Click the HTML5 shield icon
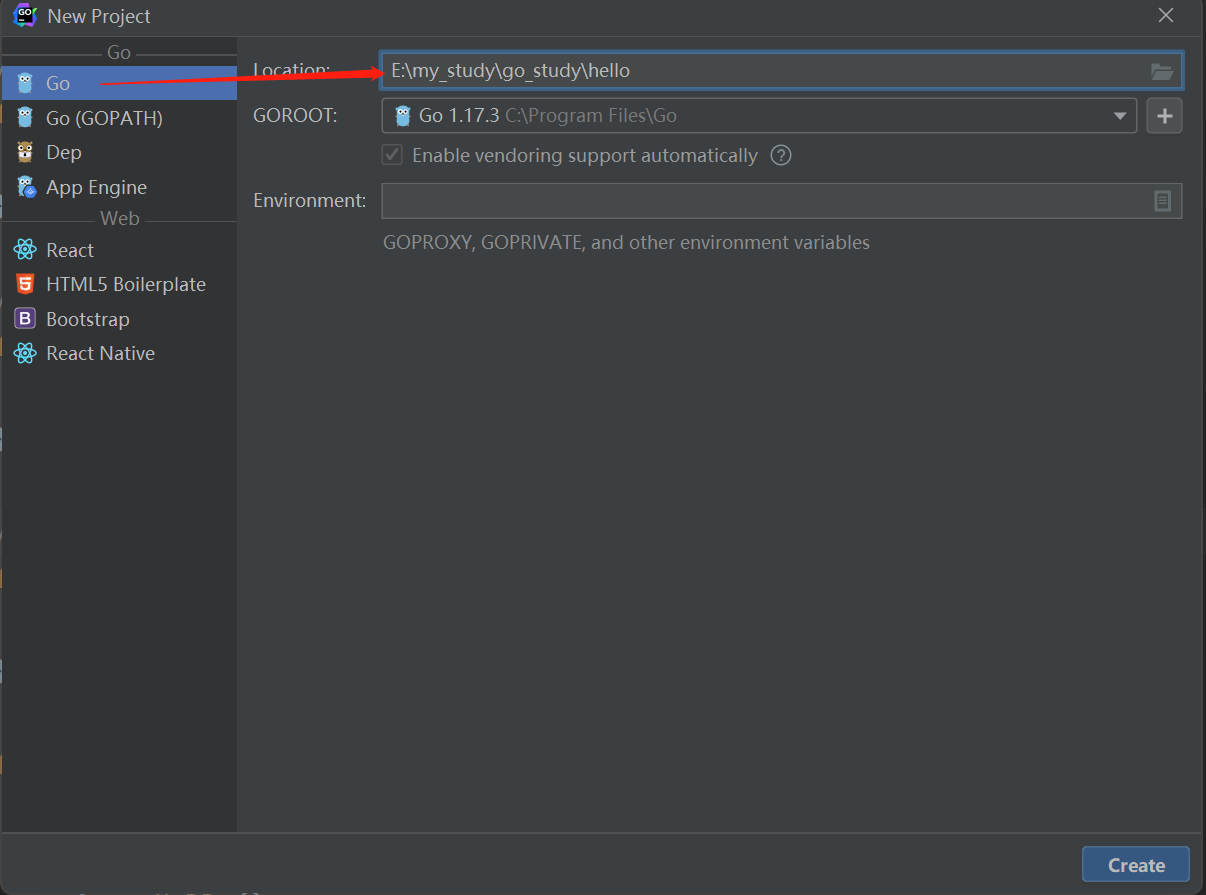The image size is (1206, 895). (25, 284)
